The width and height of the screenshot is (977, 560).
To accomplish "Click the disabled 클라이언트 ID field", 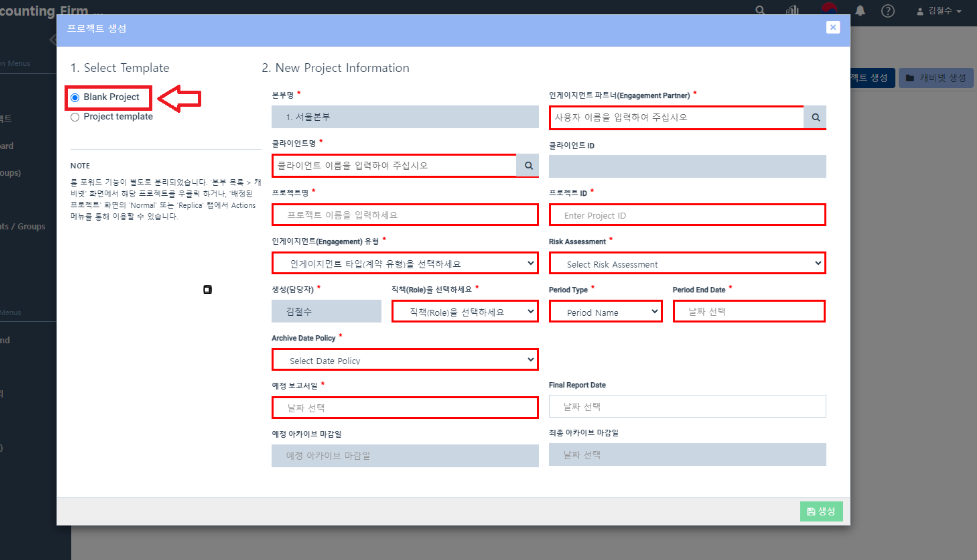I will [687, 166].
